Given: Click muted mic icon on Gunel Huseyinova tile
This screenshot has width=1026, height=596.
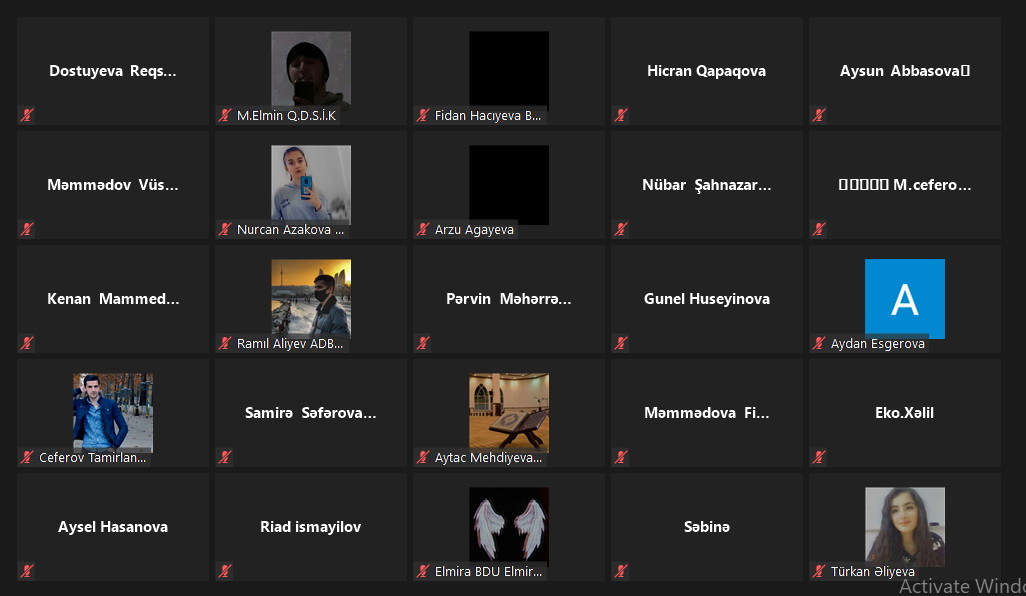Looking at the screenshot, I should [x=621, y=343].
